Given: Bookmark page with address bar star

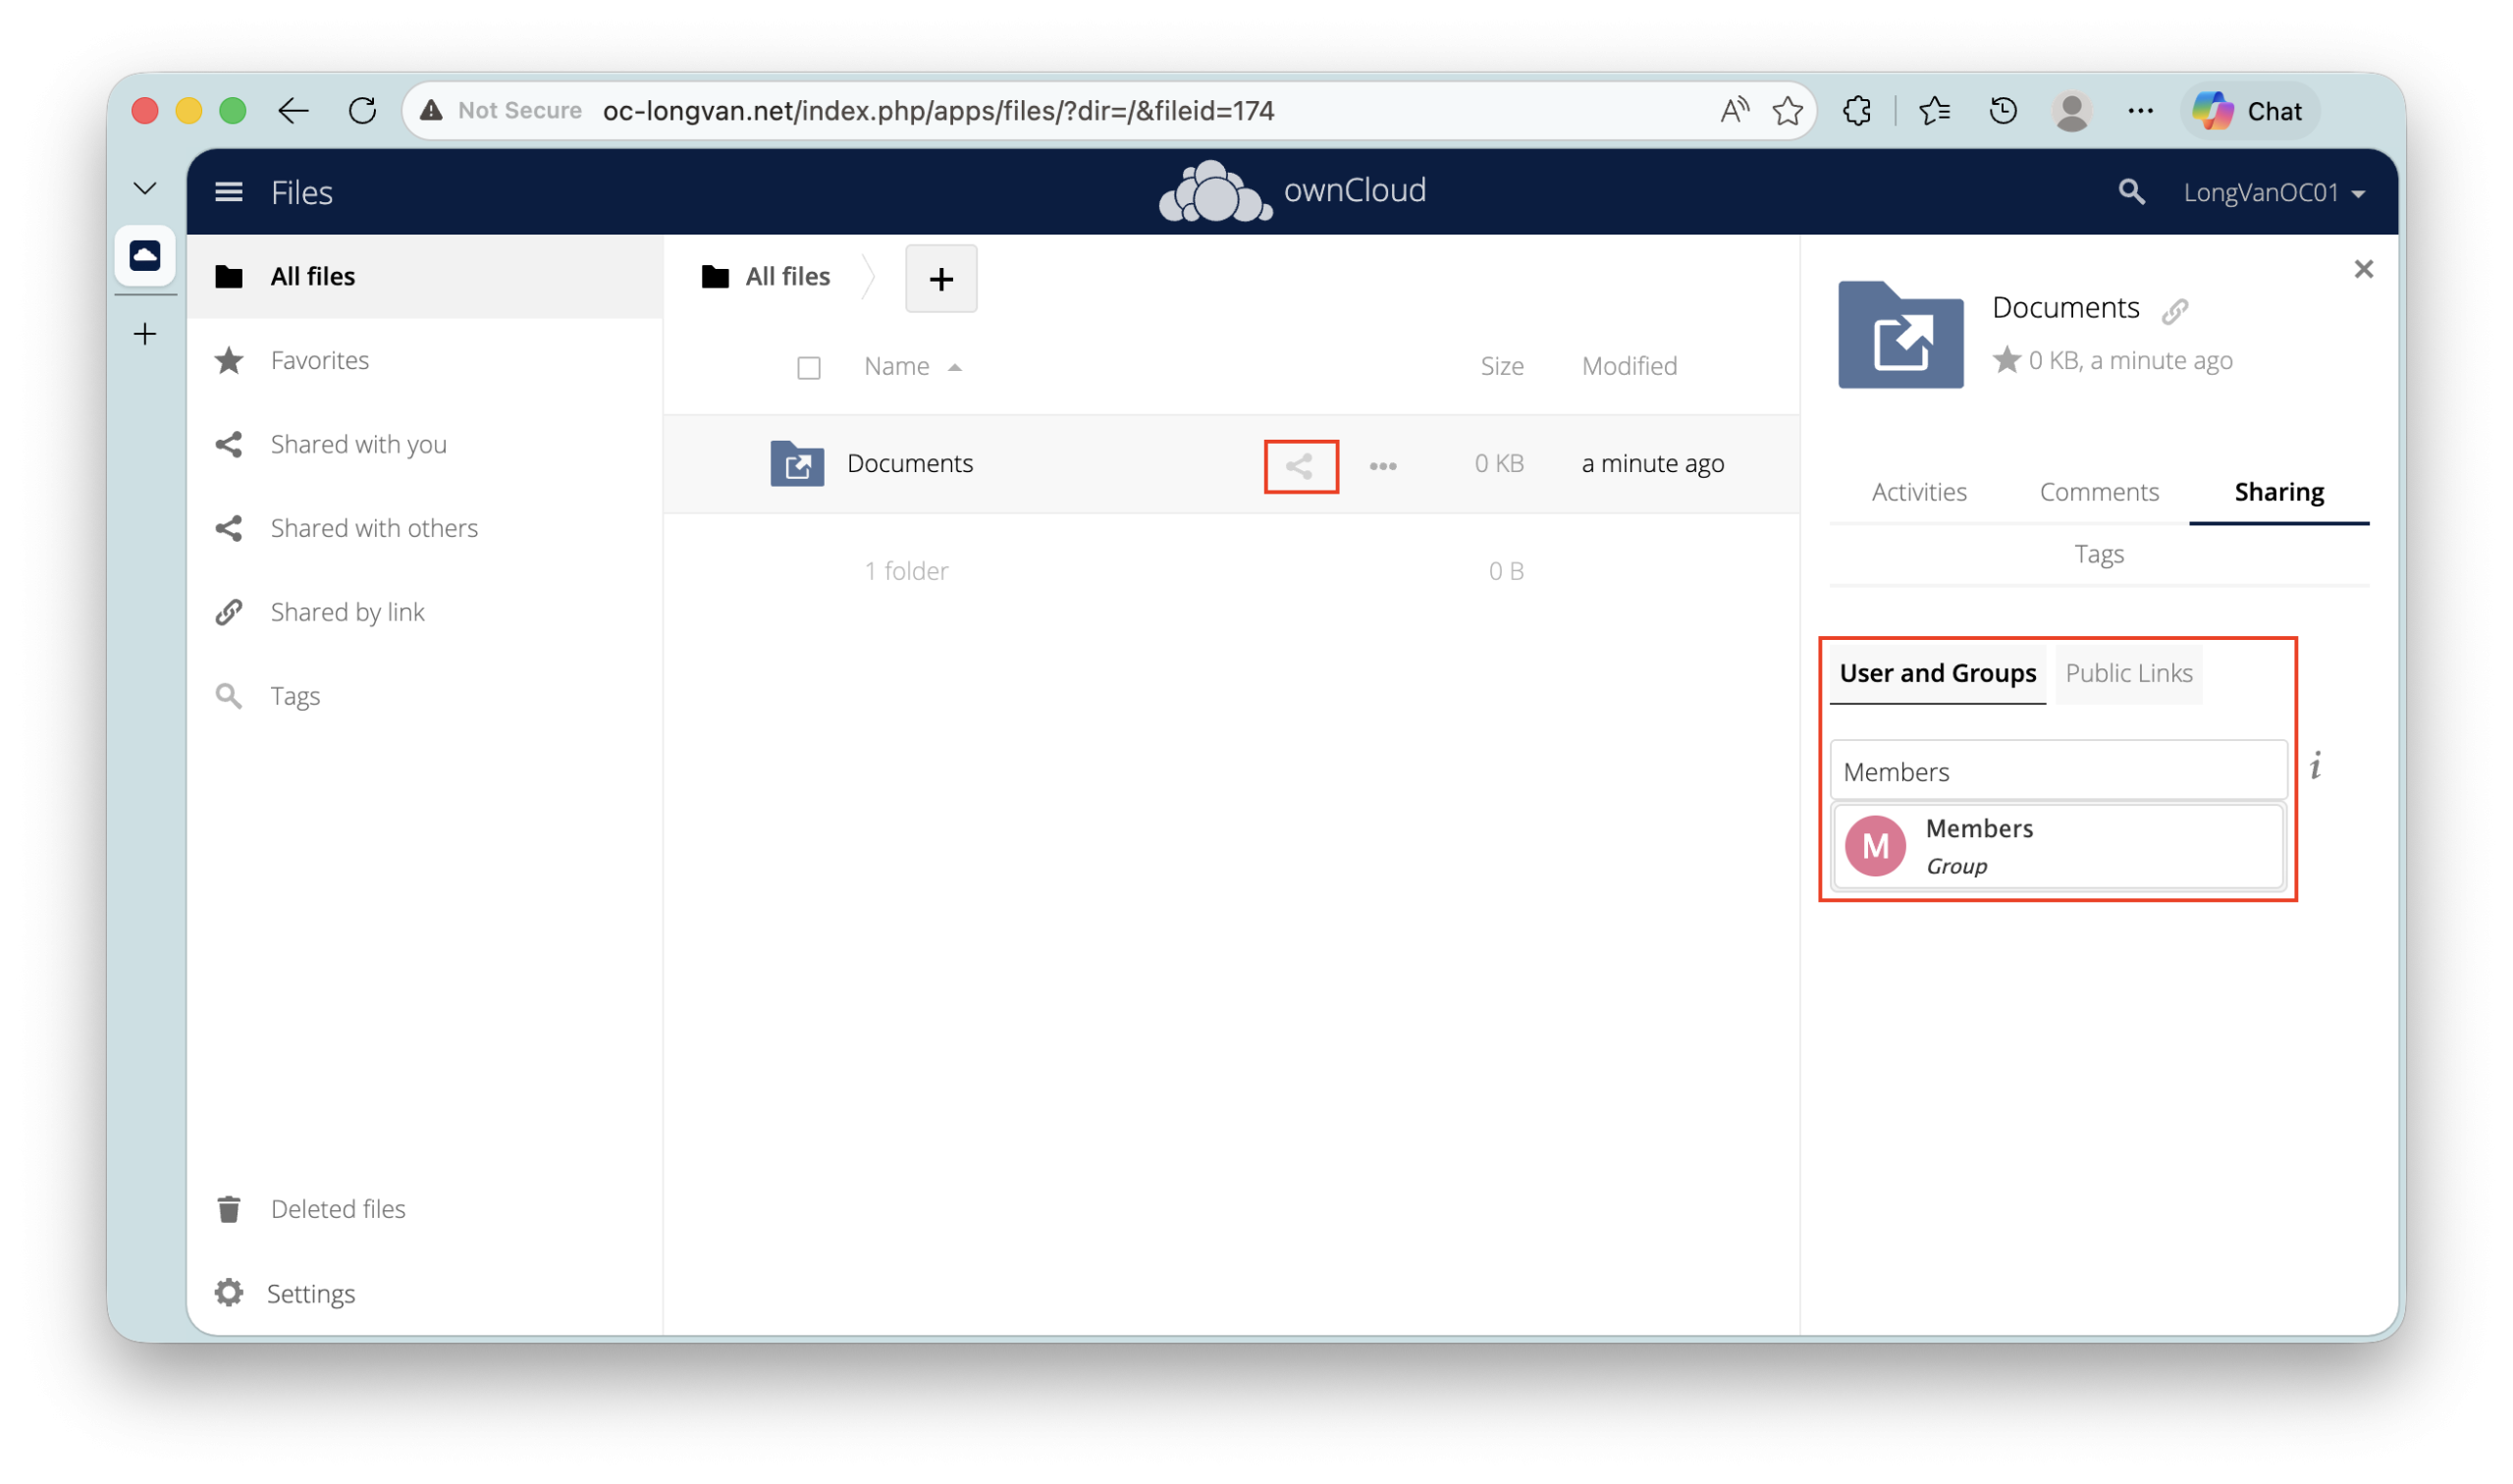Looking at the screenshot, I should pos(1787,111).
